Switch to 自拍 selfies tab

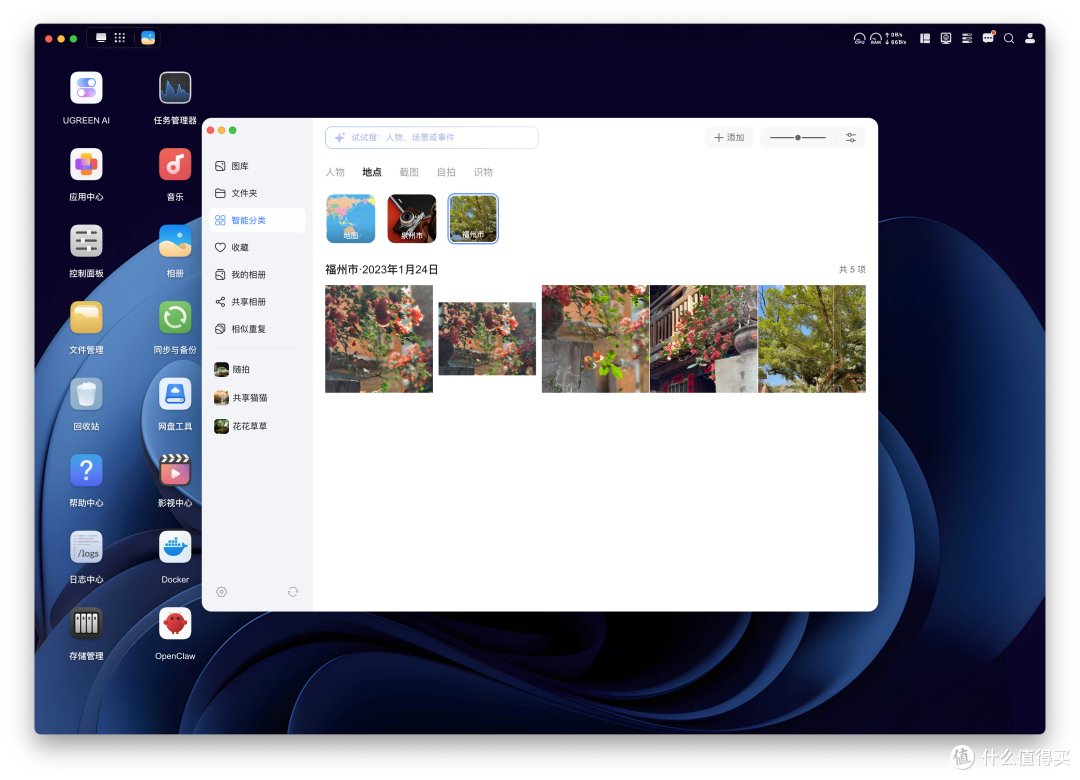446,172
